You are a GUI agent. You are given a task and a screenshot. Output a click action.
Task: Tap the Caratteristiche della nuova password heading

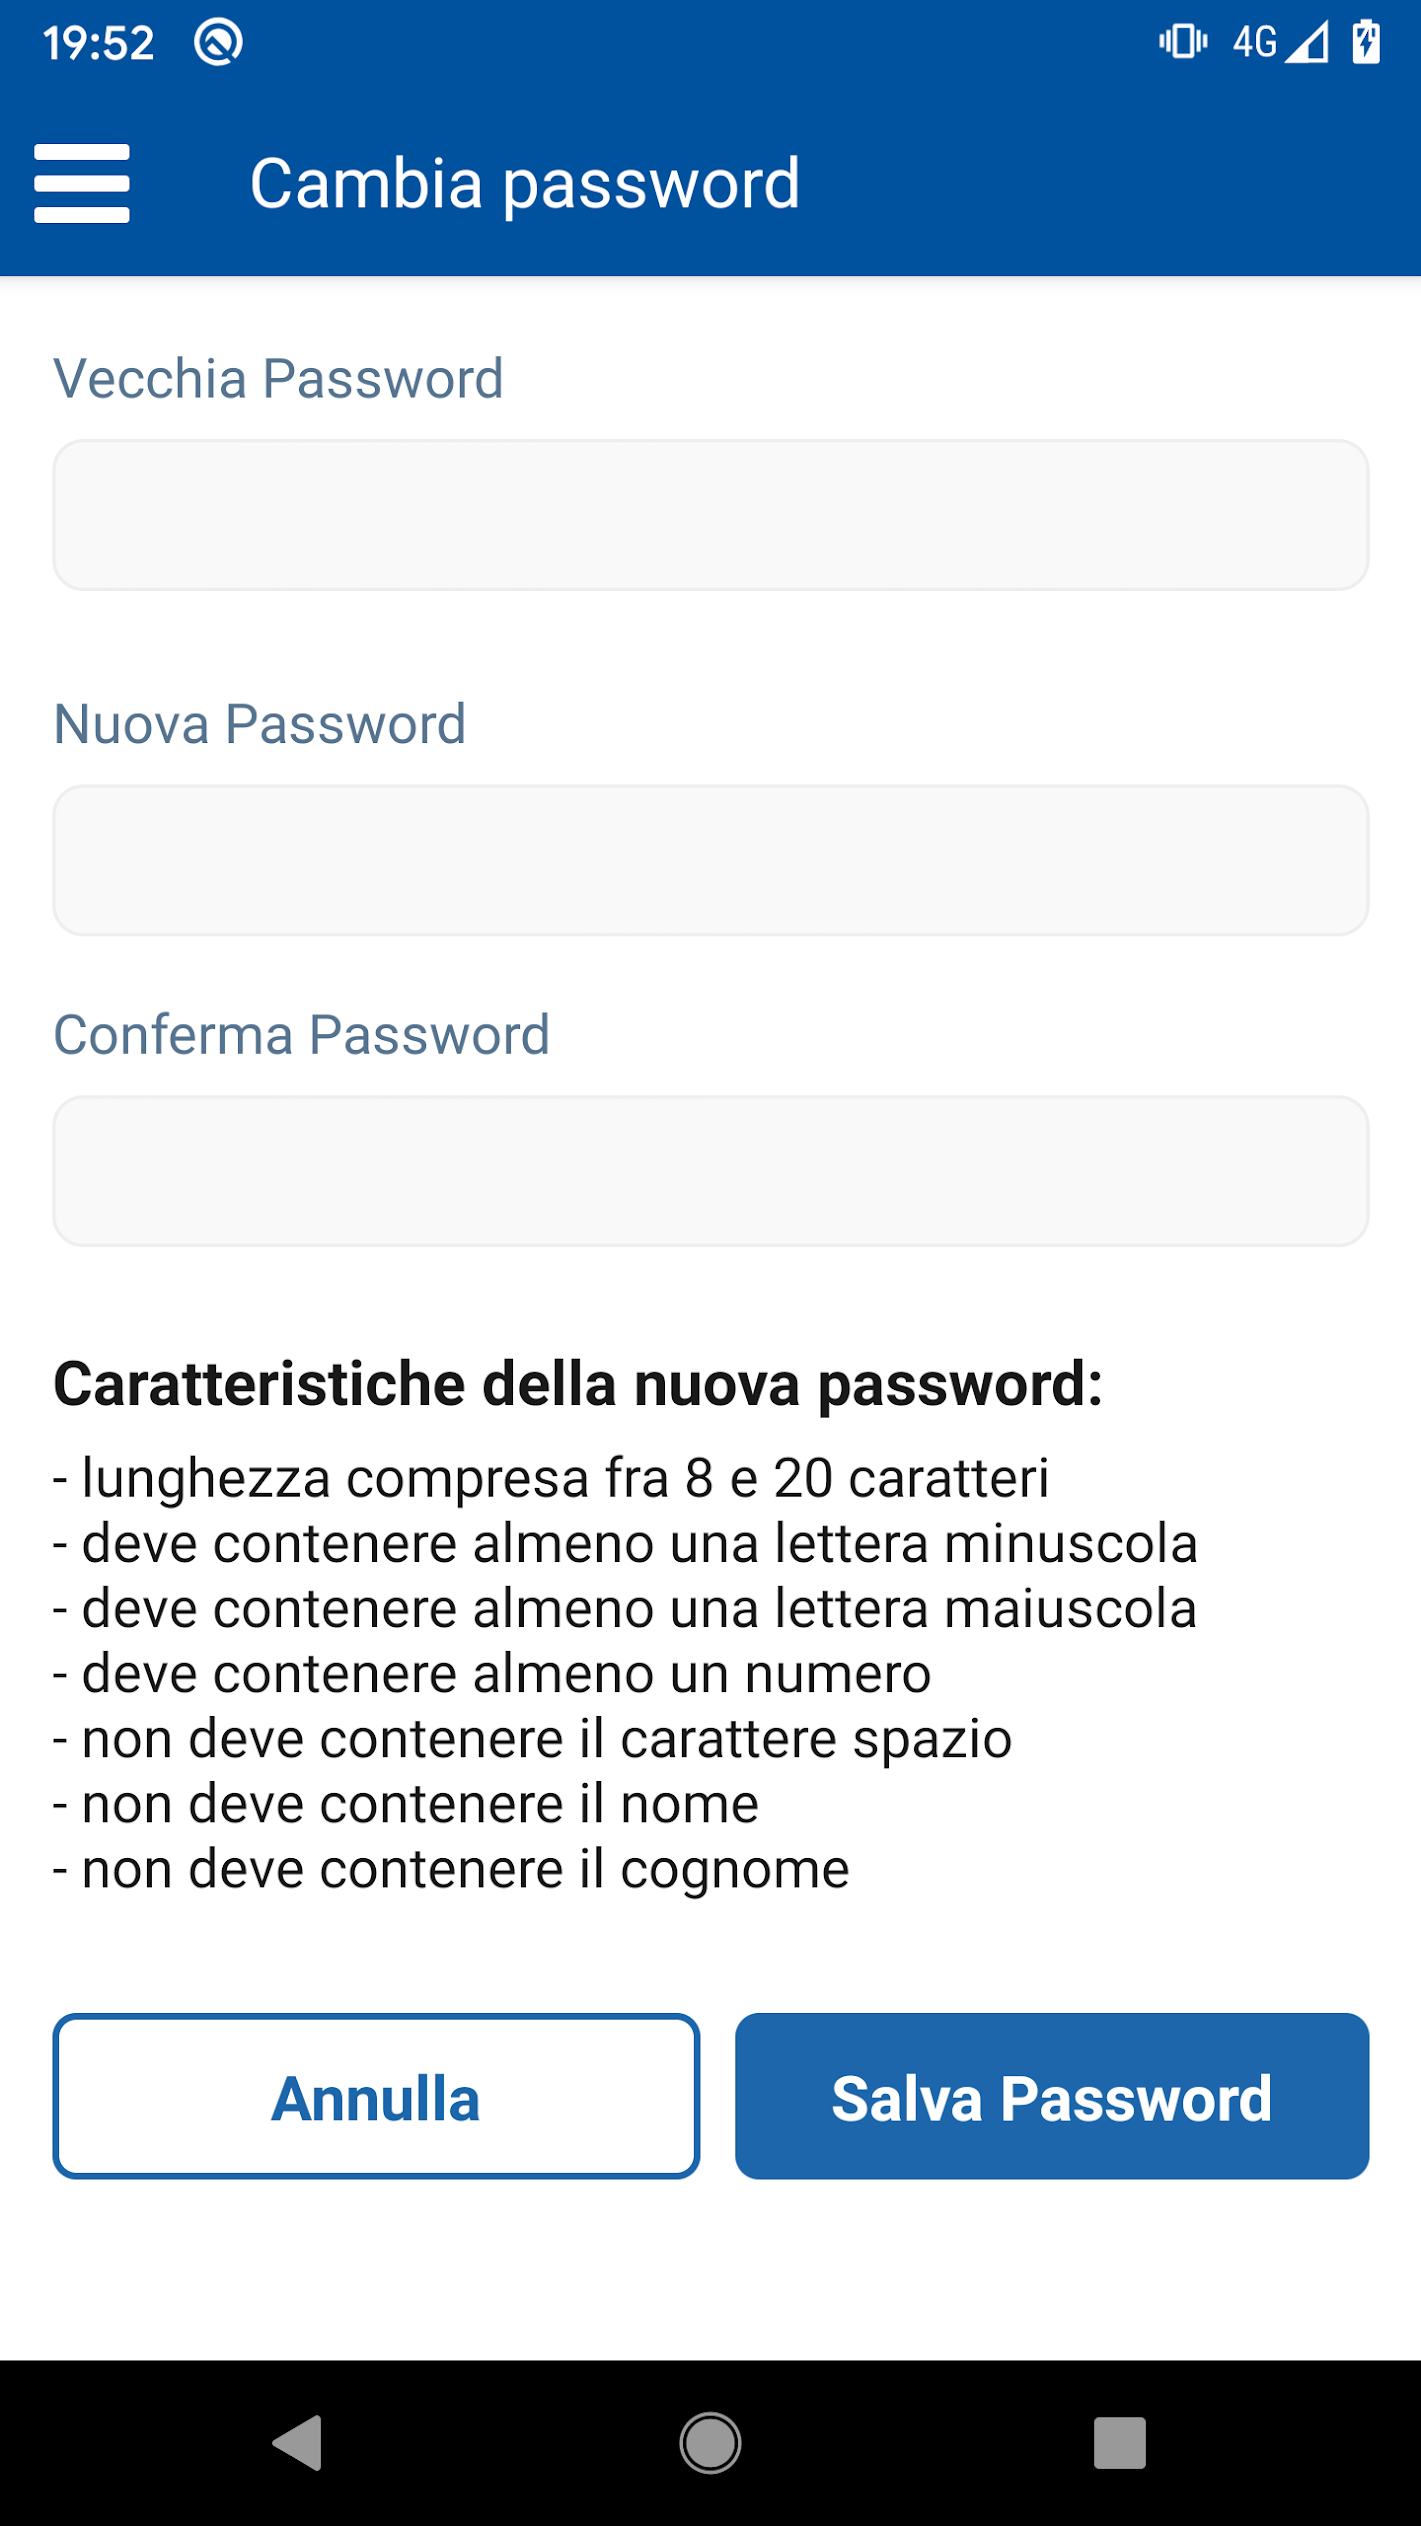pyautogui.click(x=578, y=1385)
